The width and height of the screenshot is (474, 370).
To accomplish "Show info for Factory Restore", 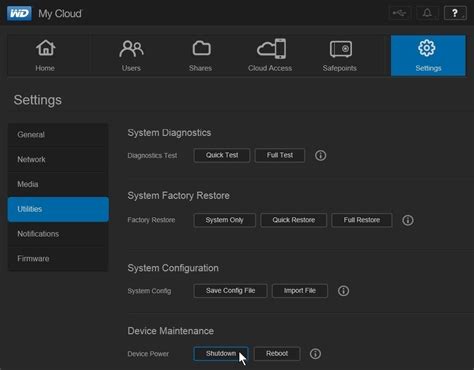I will tap(408, 220).
